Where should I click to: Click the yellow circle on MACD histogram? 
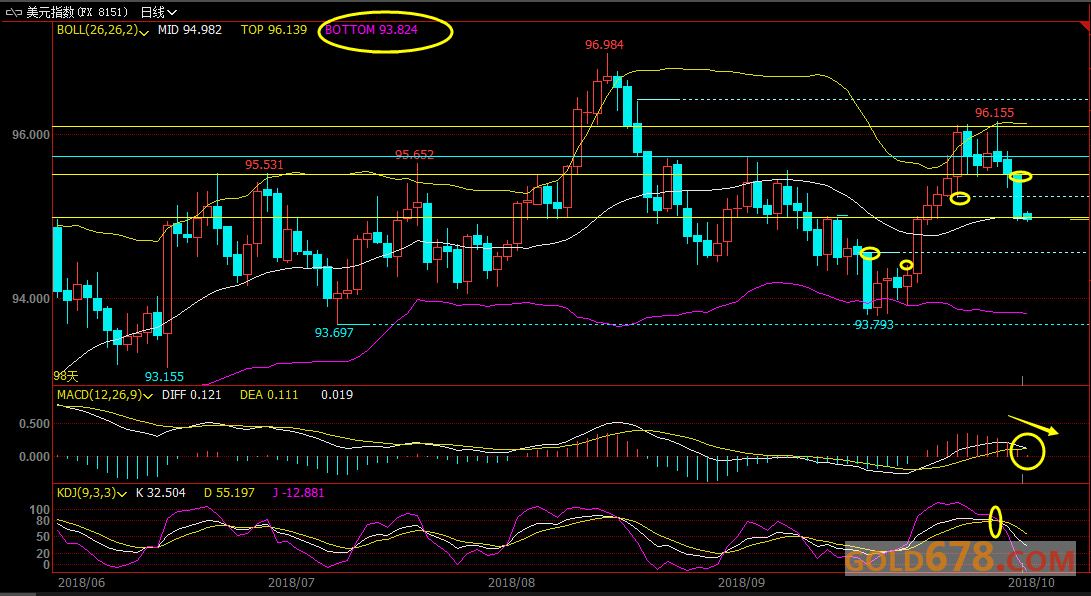coord(1027,452)
